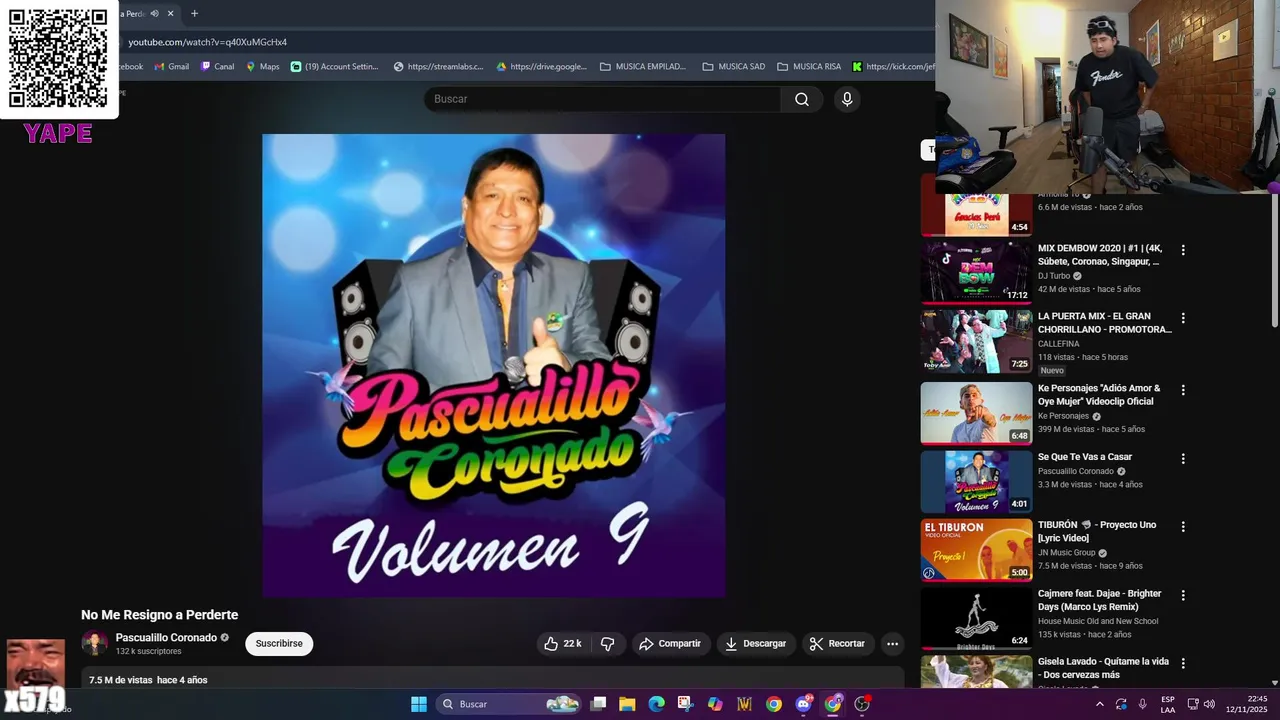1280x720 pixels.
Task: Open the clock showing 22:45
Action: coord(1247,704)
